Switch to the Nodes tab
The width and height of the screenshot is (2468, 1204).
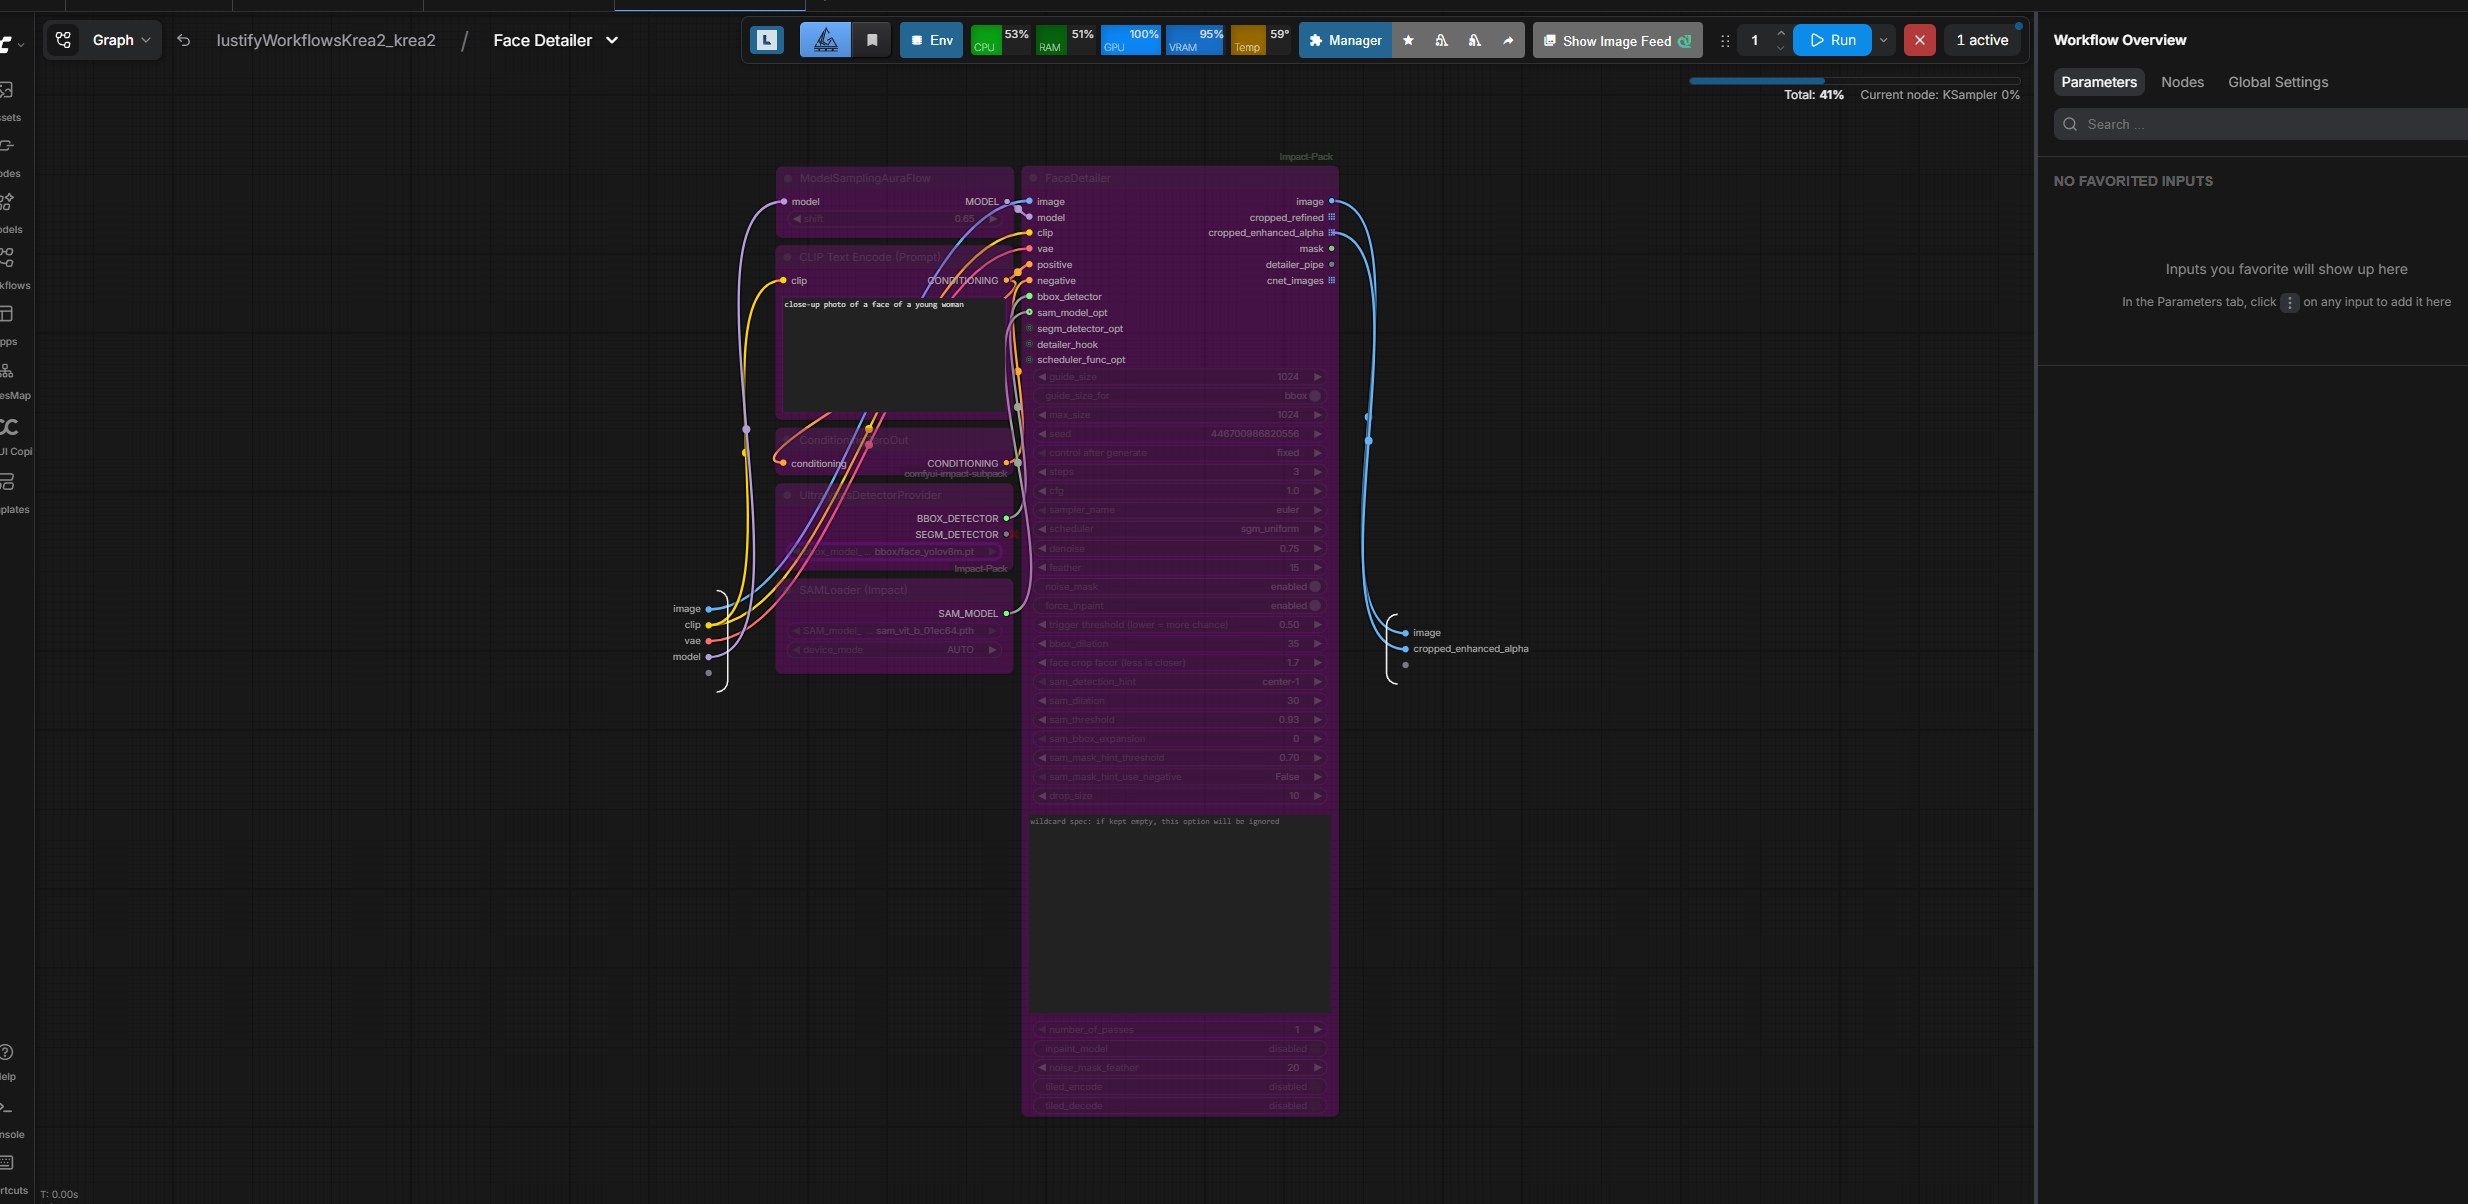click(2182, 82)
